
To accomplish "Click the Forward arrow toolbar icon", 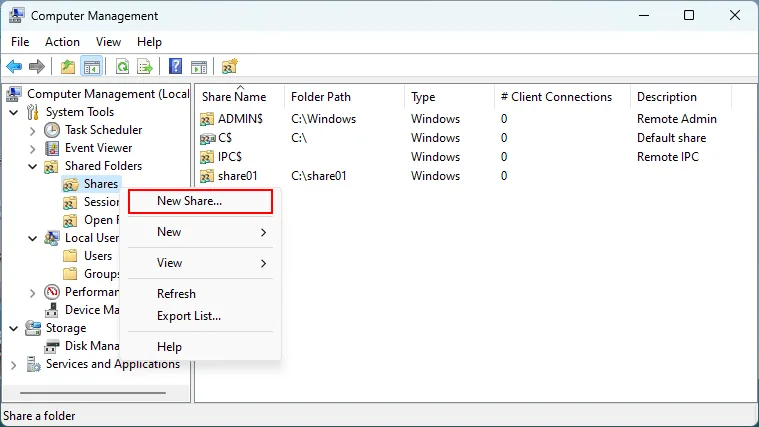I will [37, 66].
